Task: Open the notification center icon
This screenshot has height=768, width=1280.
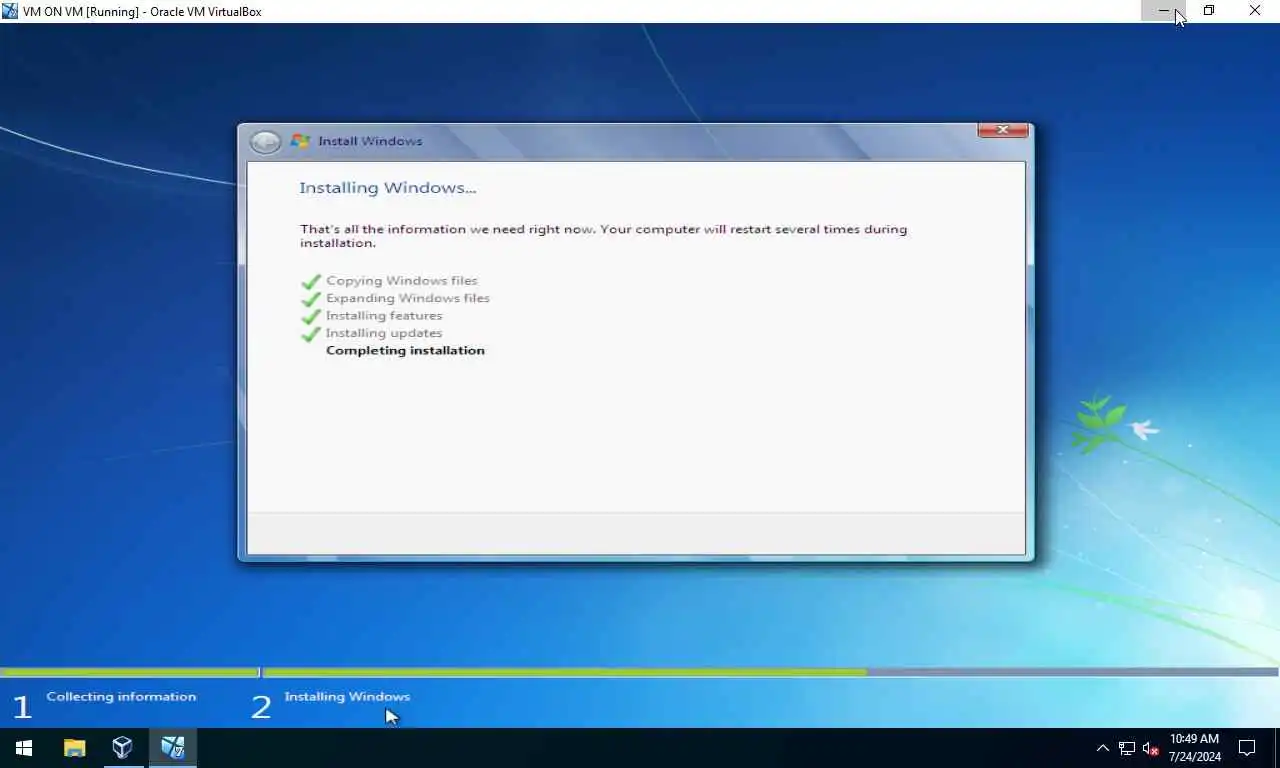Action: 1247,748
